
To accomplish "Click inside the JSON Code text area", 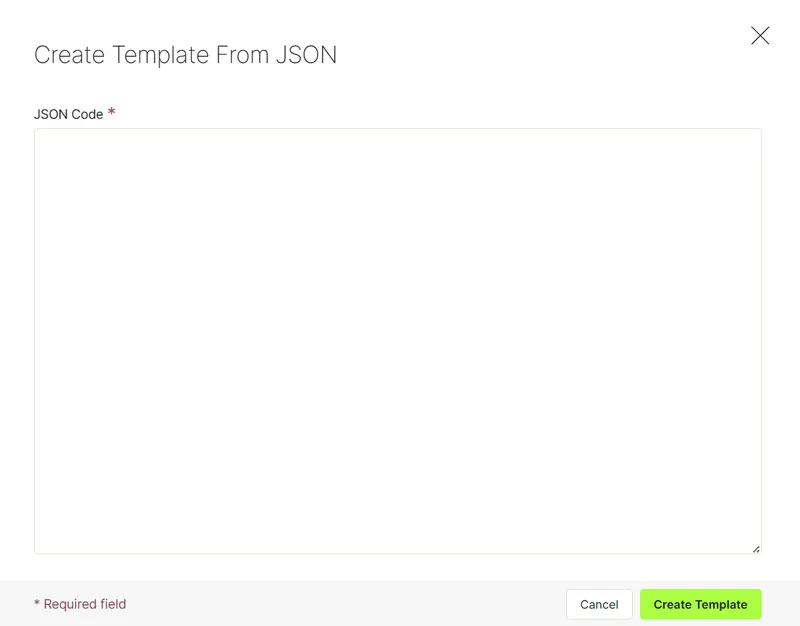I will pos(397,341).
